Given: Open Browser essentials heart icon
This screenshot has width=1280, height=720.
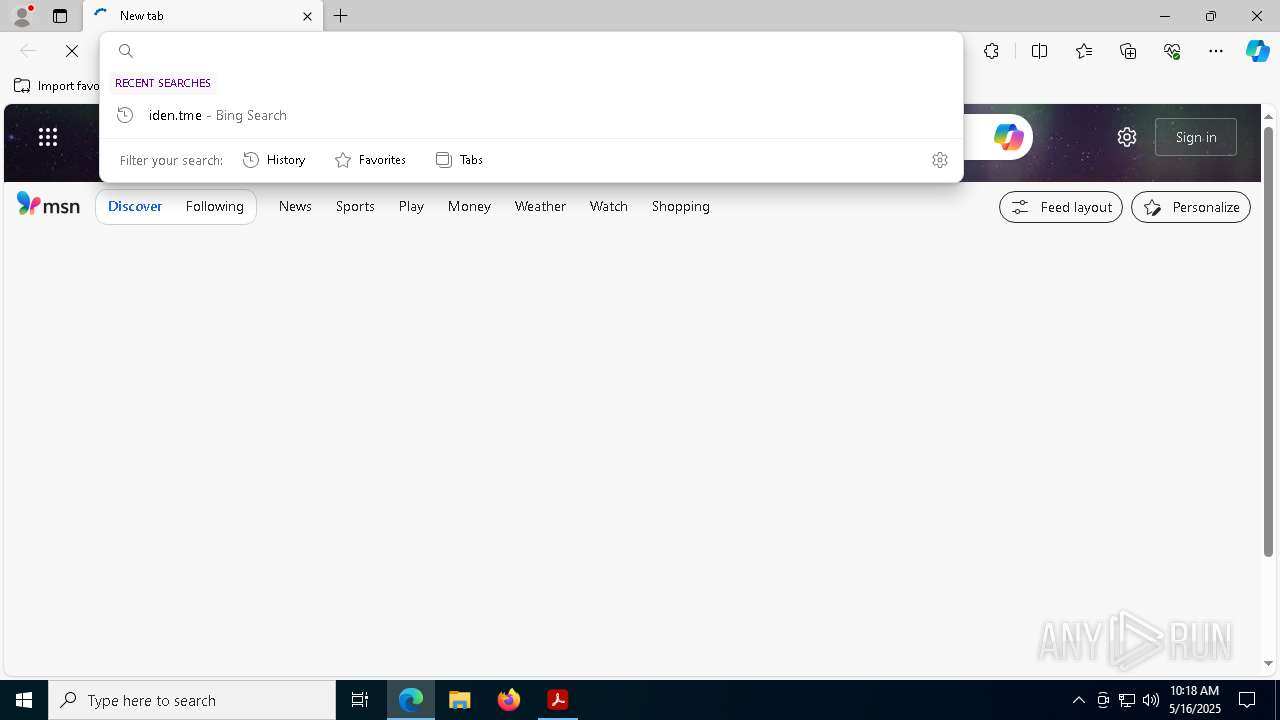Looking at the screenshot, I should click(1172, 51).
